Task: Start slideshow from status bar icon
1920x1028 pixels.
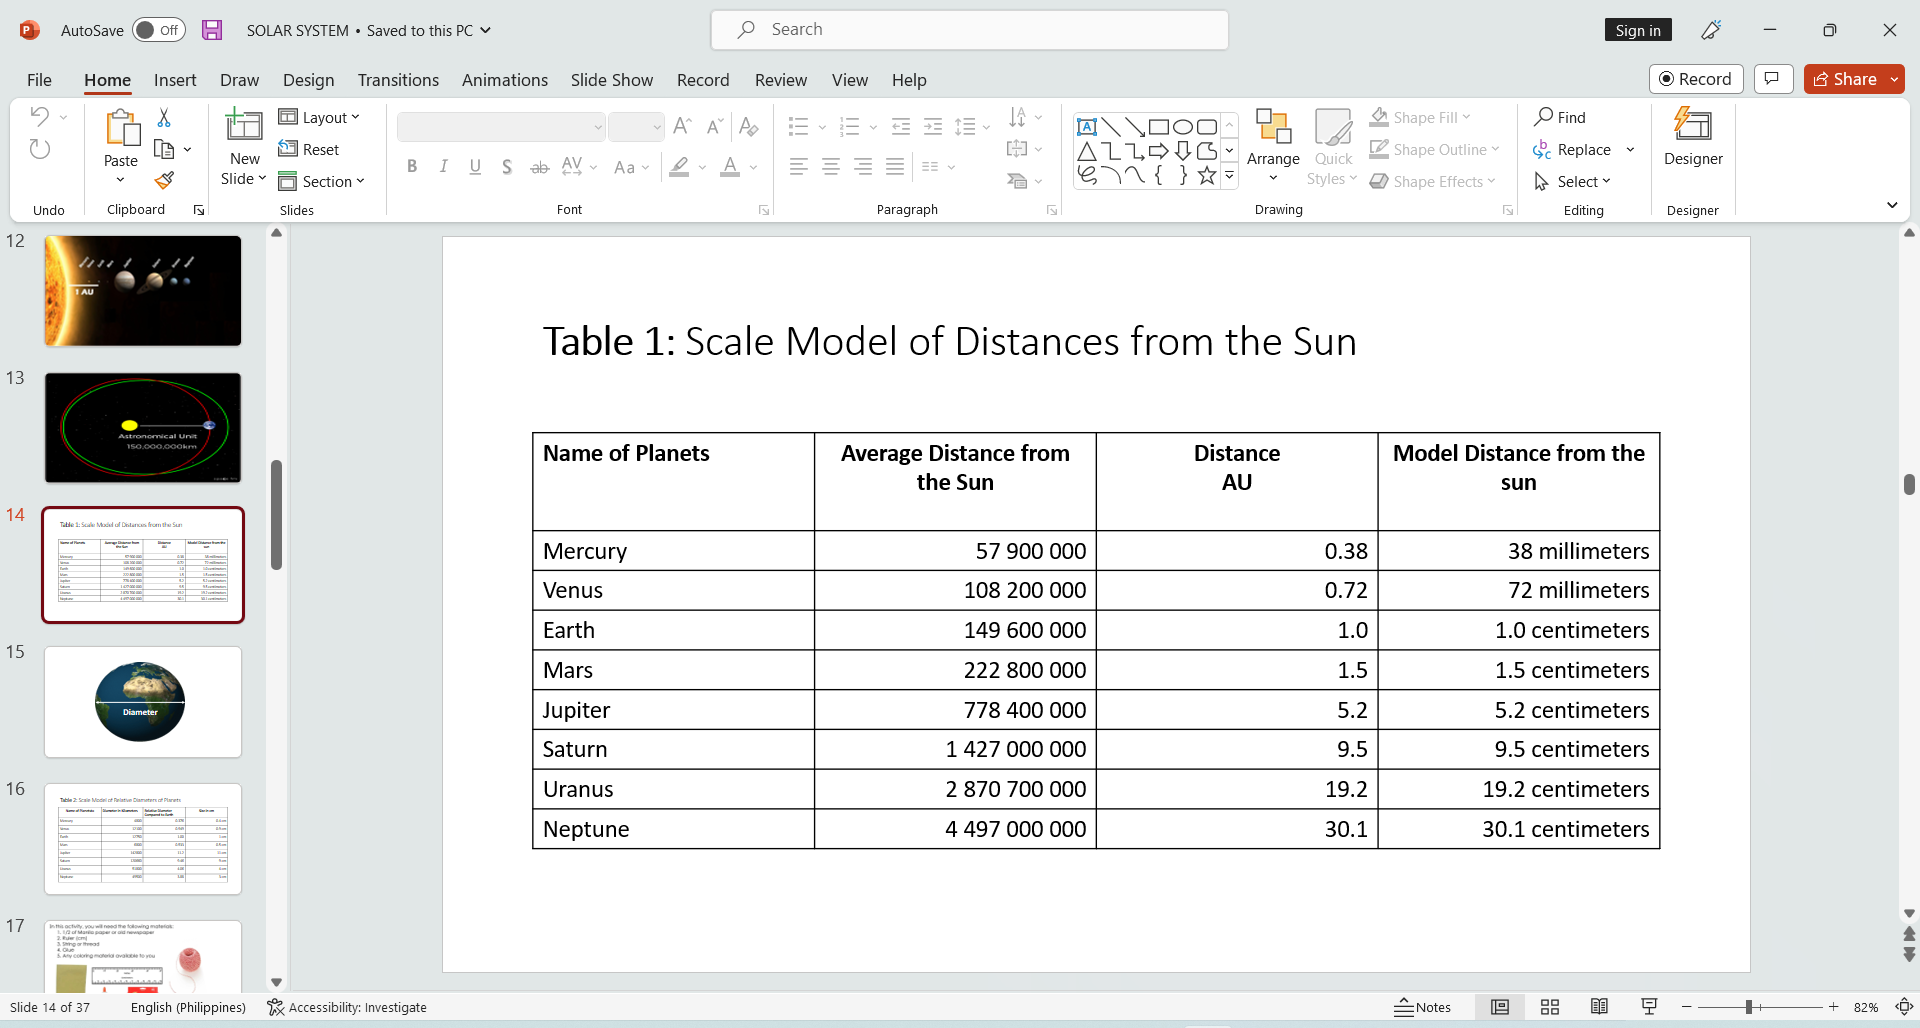Action: coord(1649,1007)
